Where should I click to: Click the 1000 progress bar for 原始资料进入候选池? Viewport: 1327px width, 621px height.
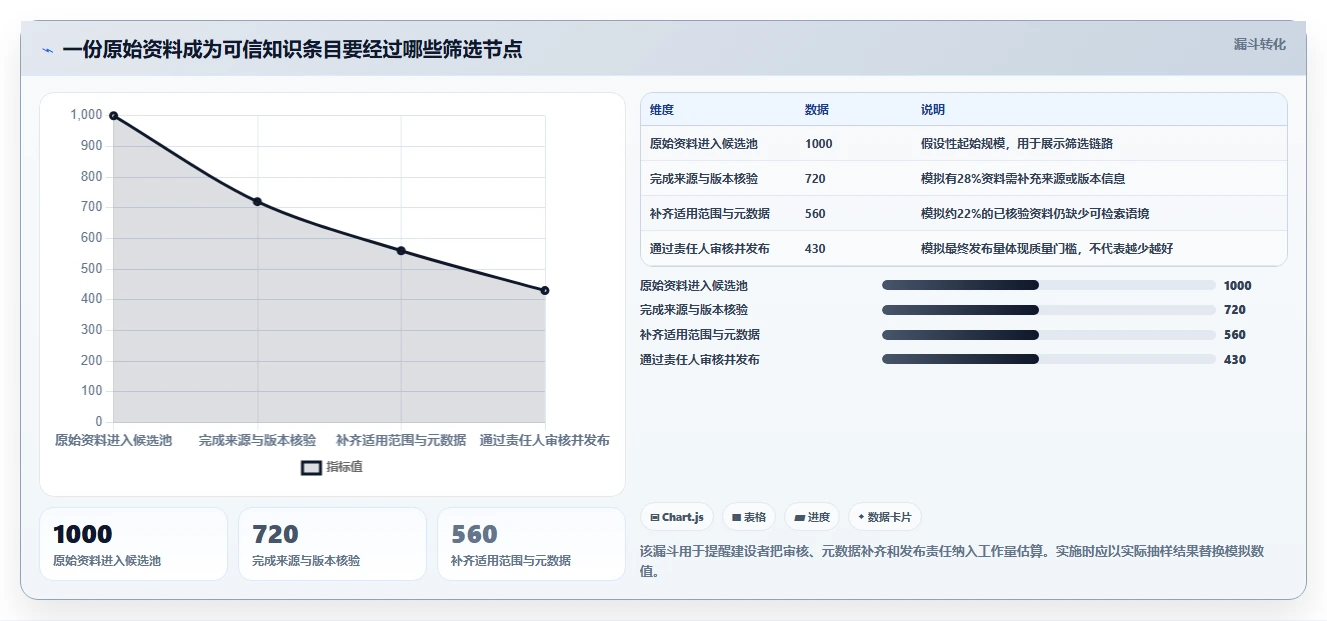click(1048, 285)
